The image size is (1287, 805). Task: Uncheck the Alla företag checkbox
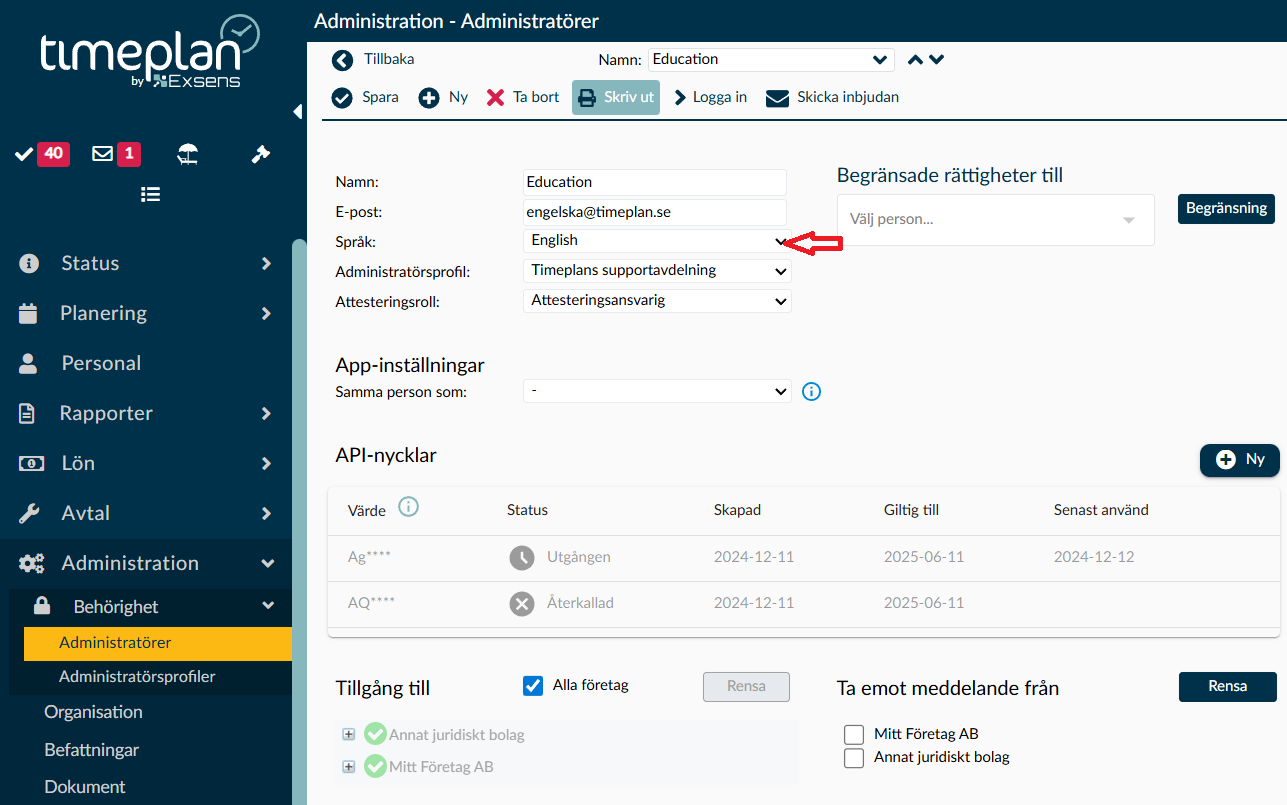533,686
